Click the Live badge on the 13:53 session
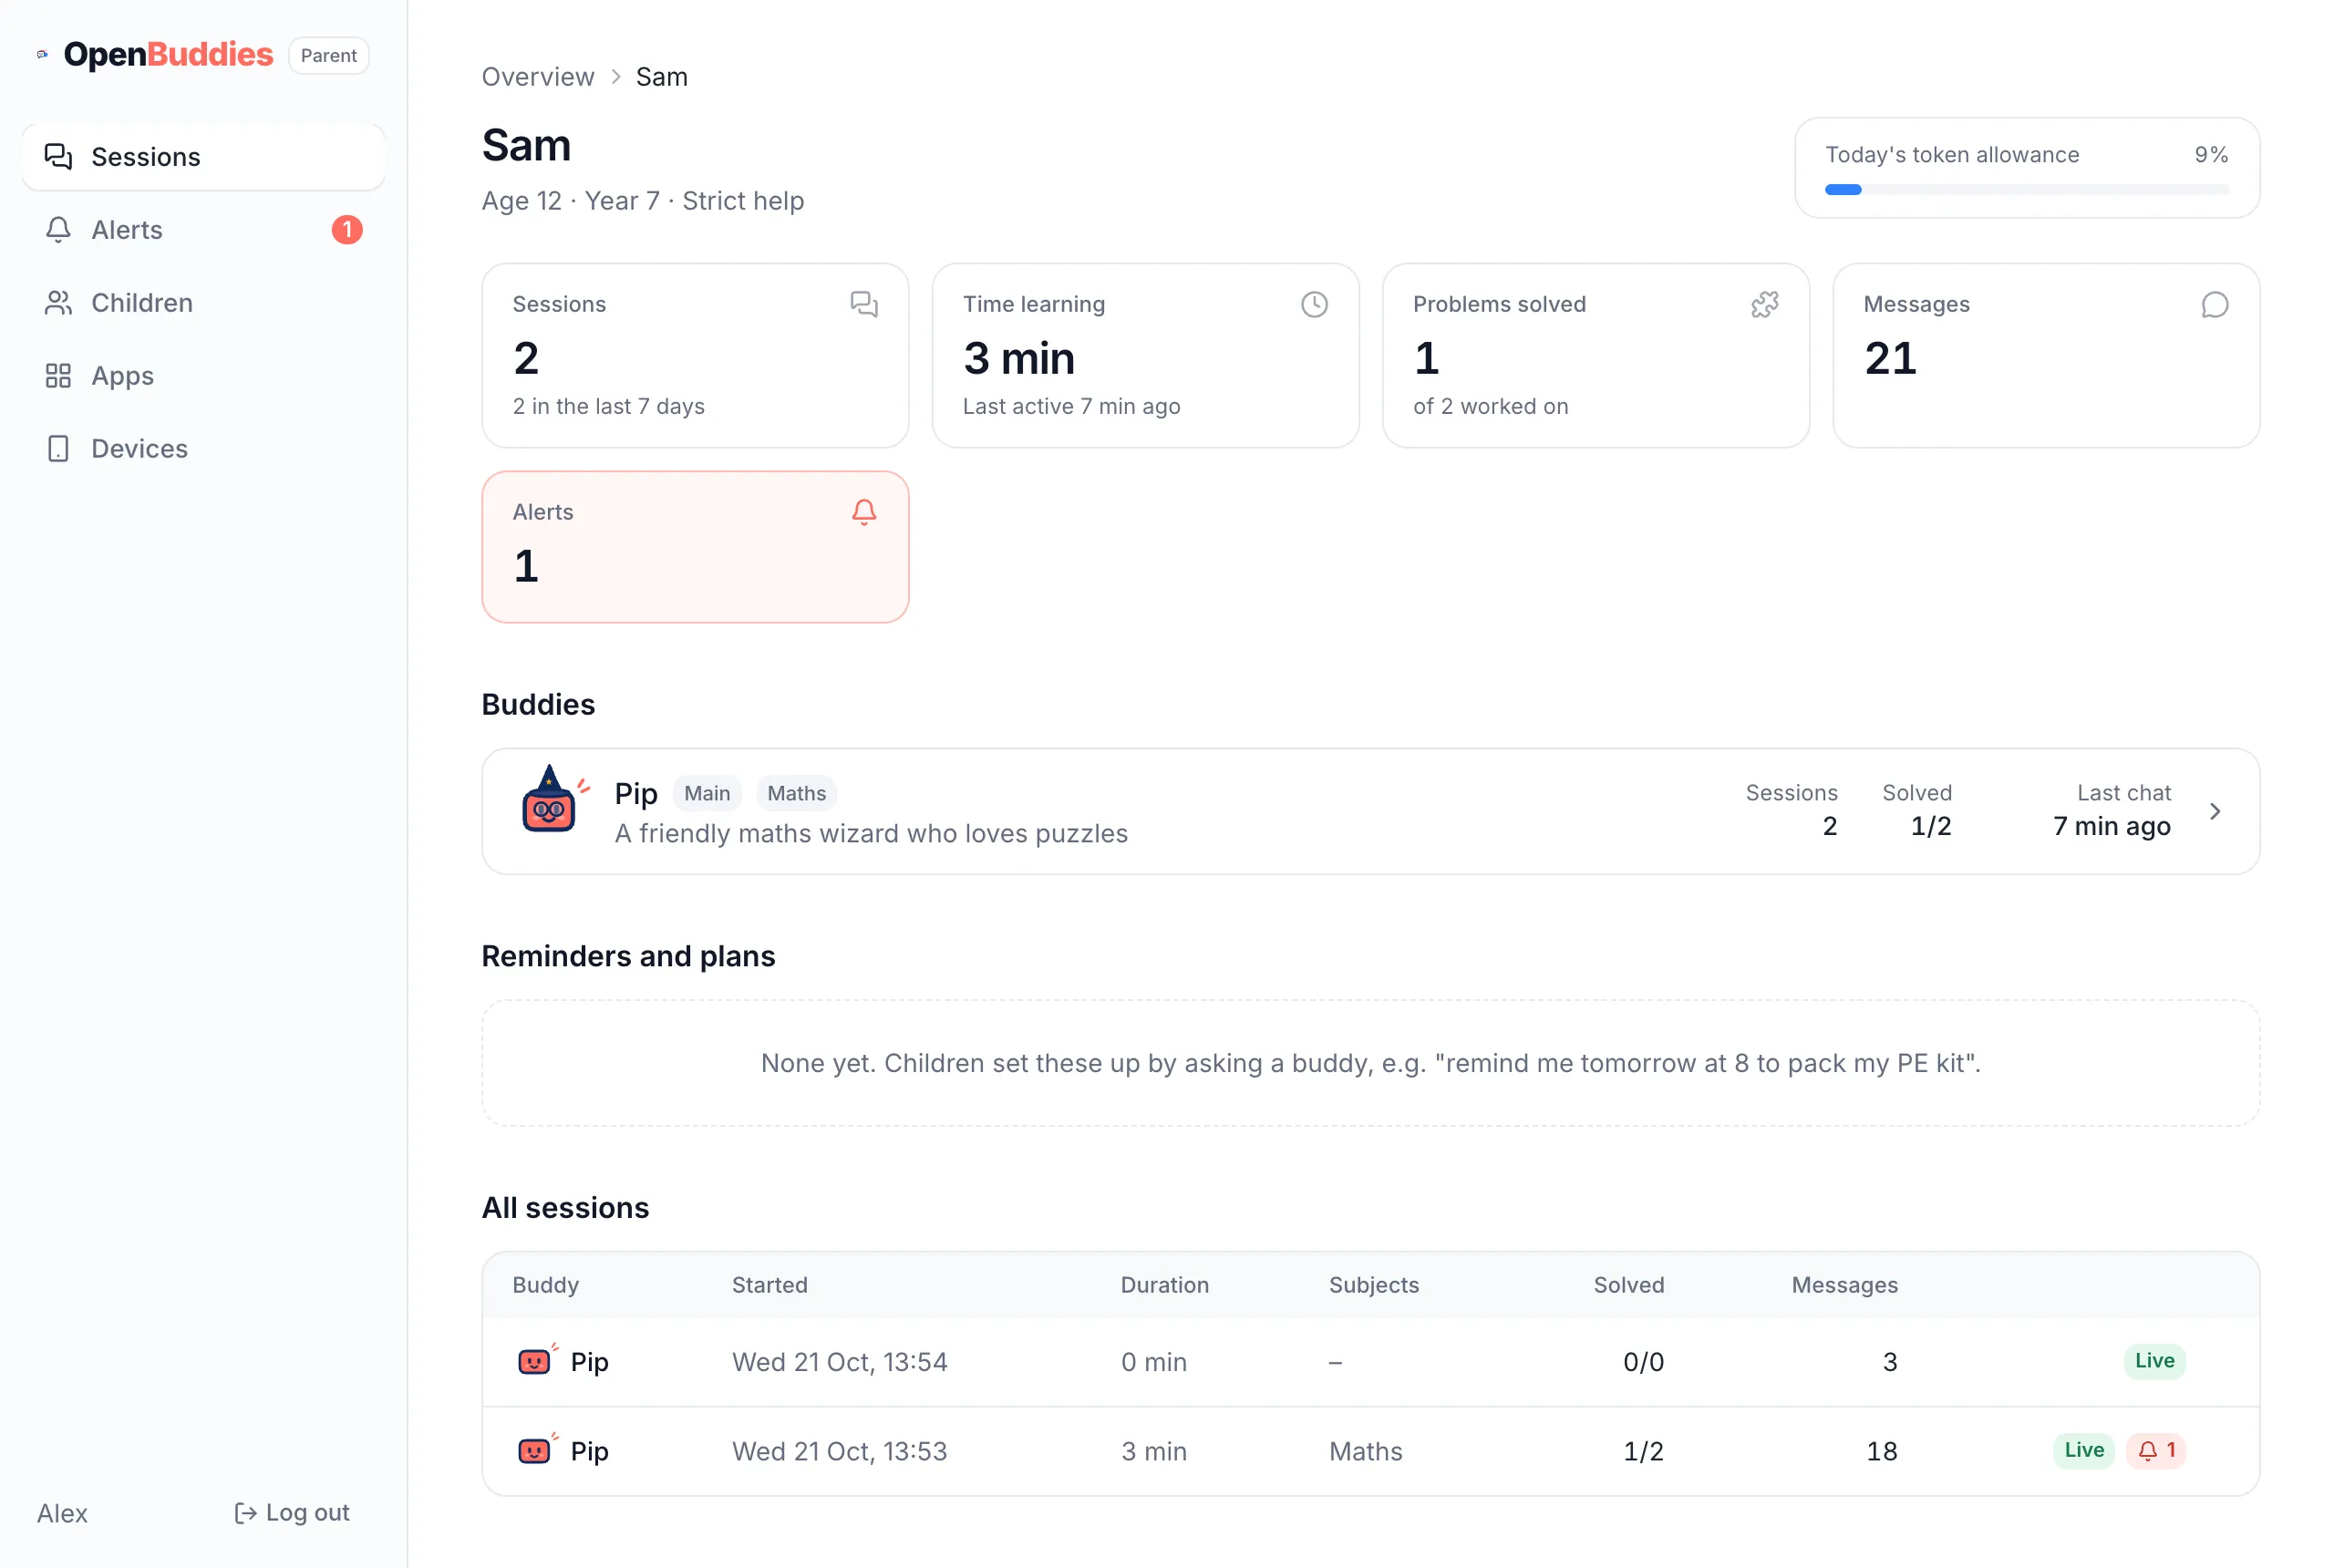2334x1568 pixels. pos(2083,1450)
